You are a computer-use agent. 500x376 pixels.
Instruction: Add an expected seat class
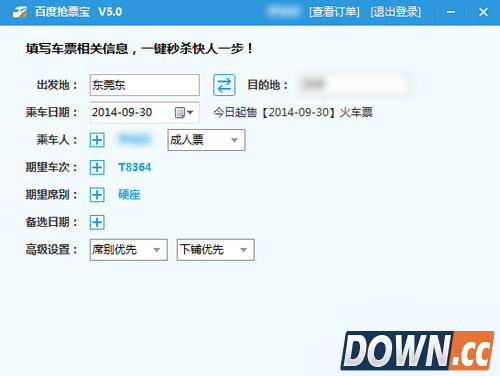click(97, 195)
